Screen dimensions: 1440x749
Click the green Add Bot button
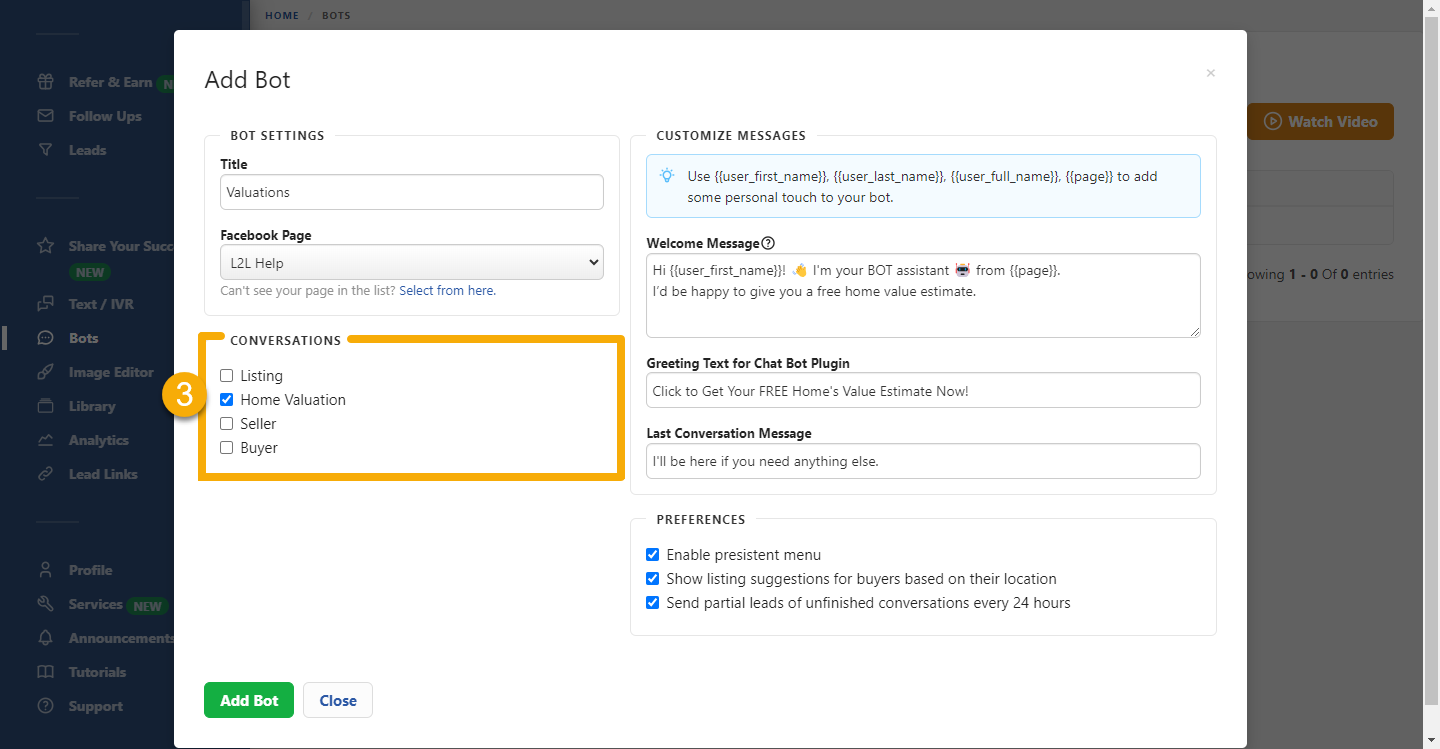[x=248, y=700]
